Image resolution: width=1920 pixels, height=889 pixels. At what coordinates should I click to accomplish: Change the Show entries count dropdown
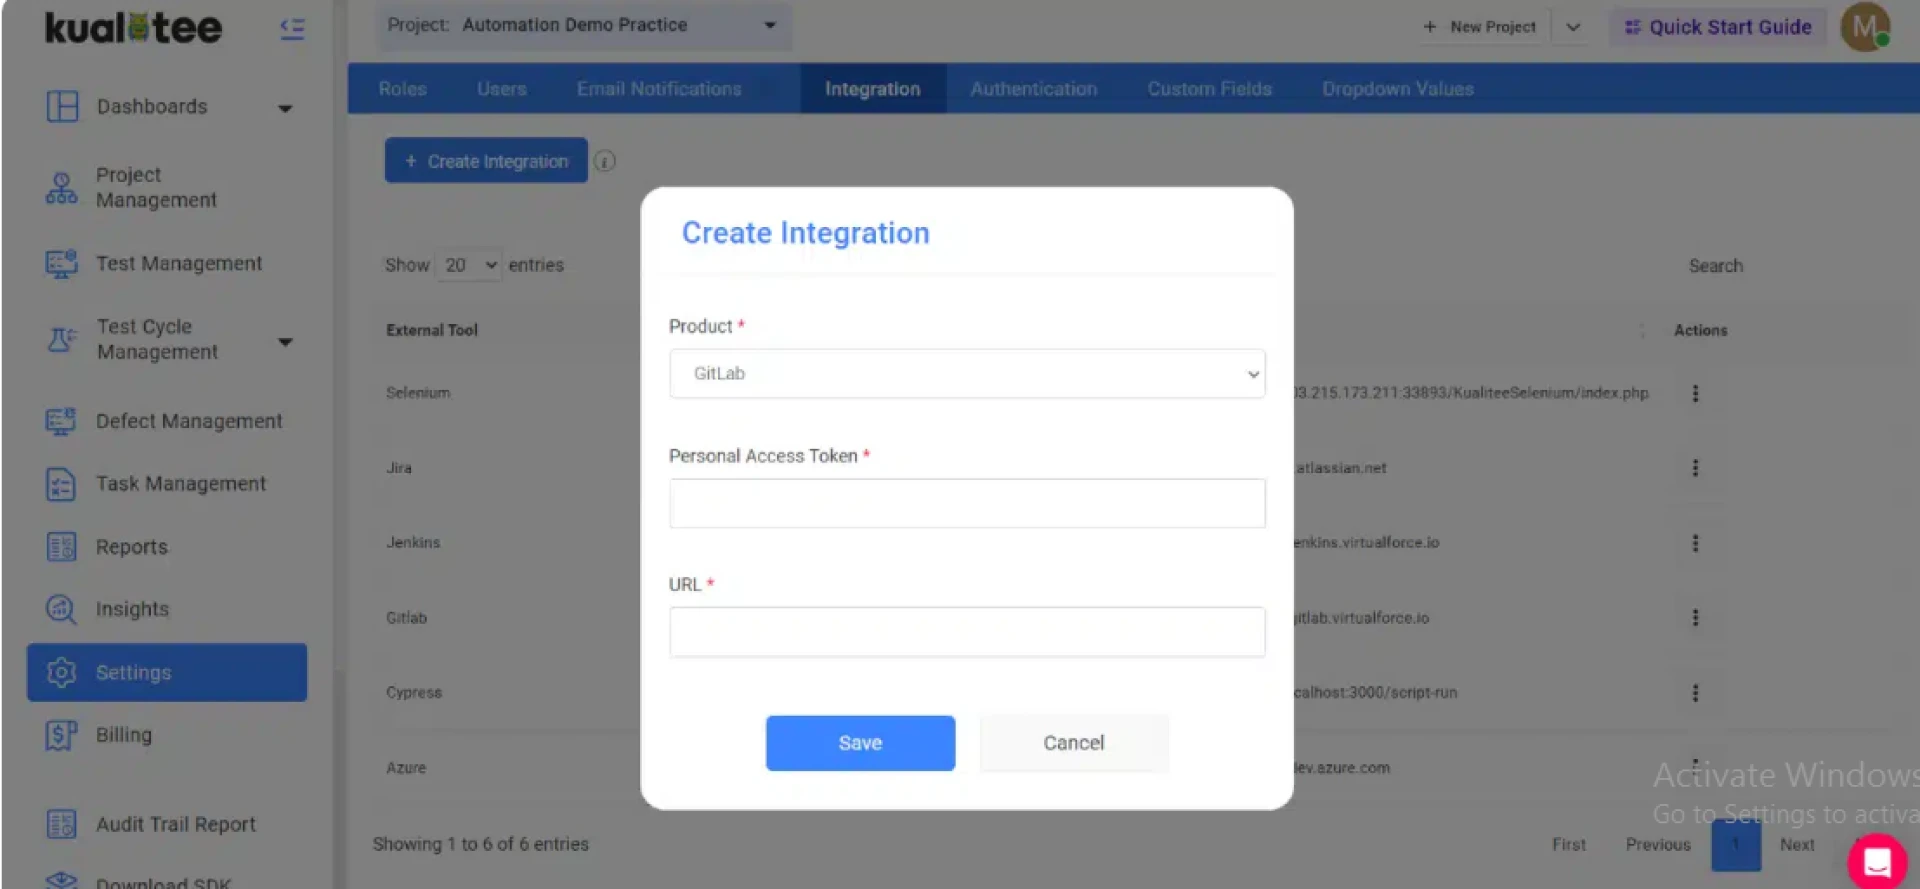coord(470,265)
